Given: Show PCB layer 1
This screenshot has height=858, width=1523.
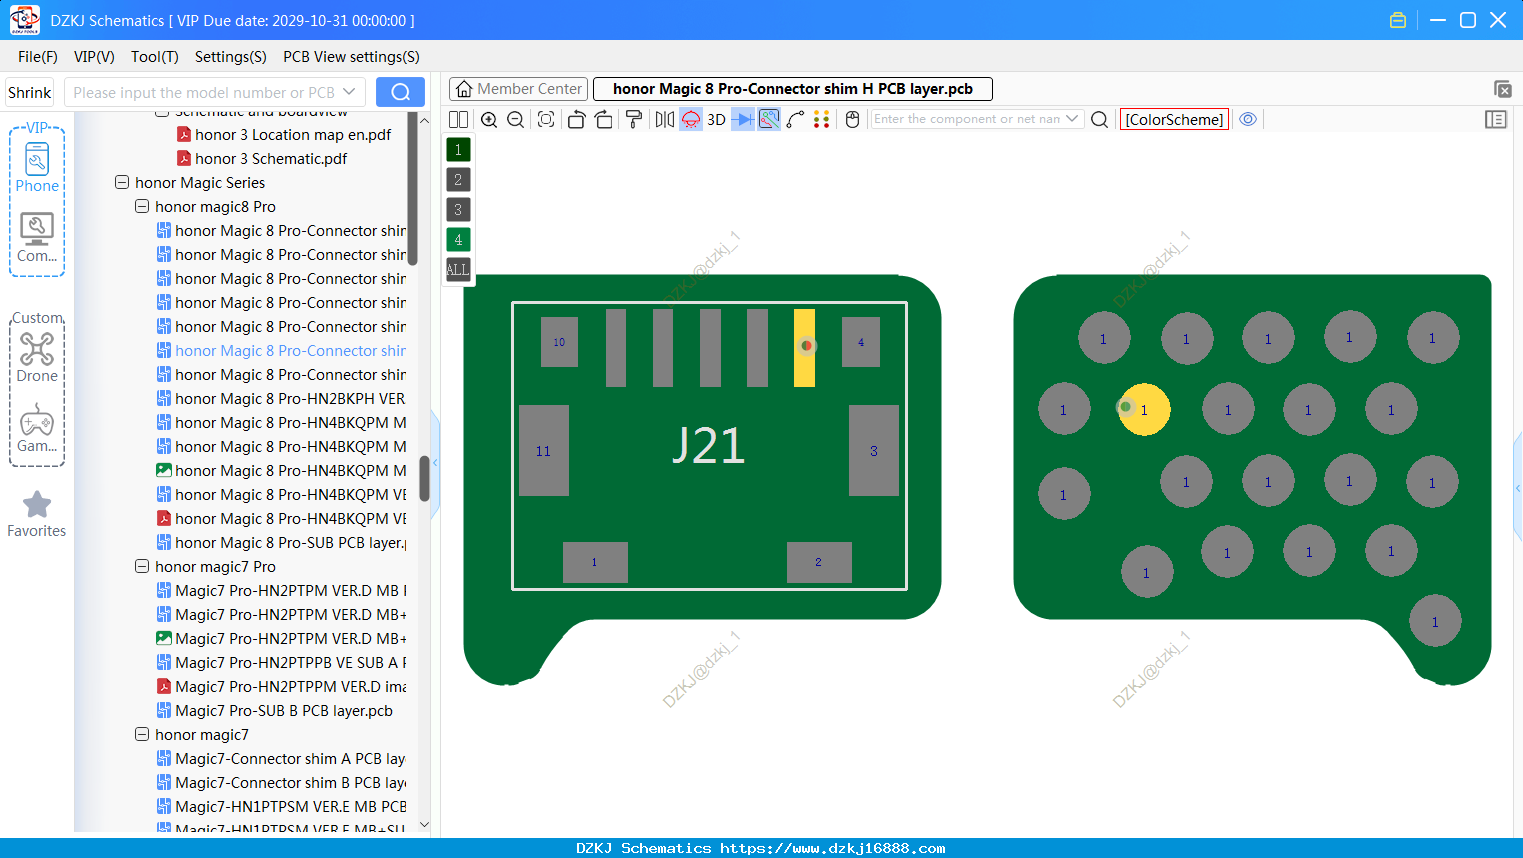Looking at the screenshot, I should (458, 149).
